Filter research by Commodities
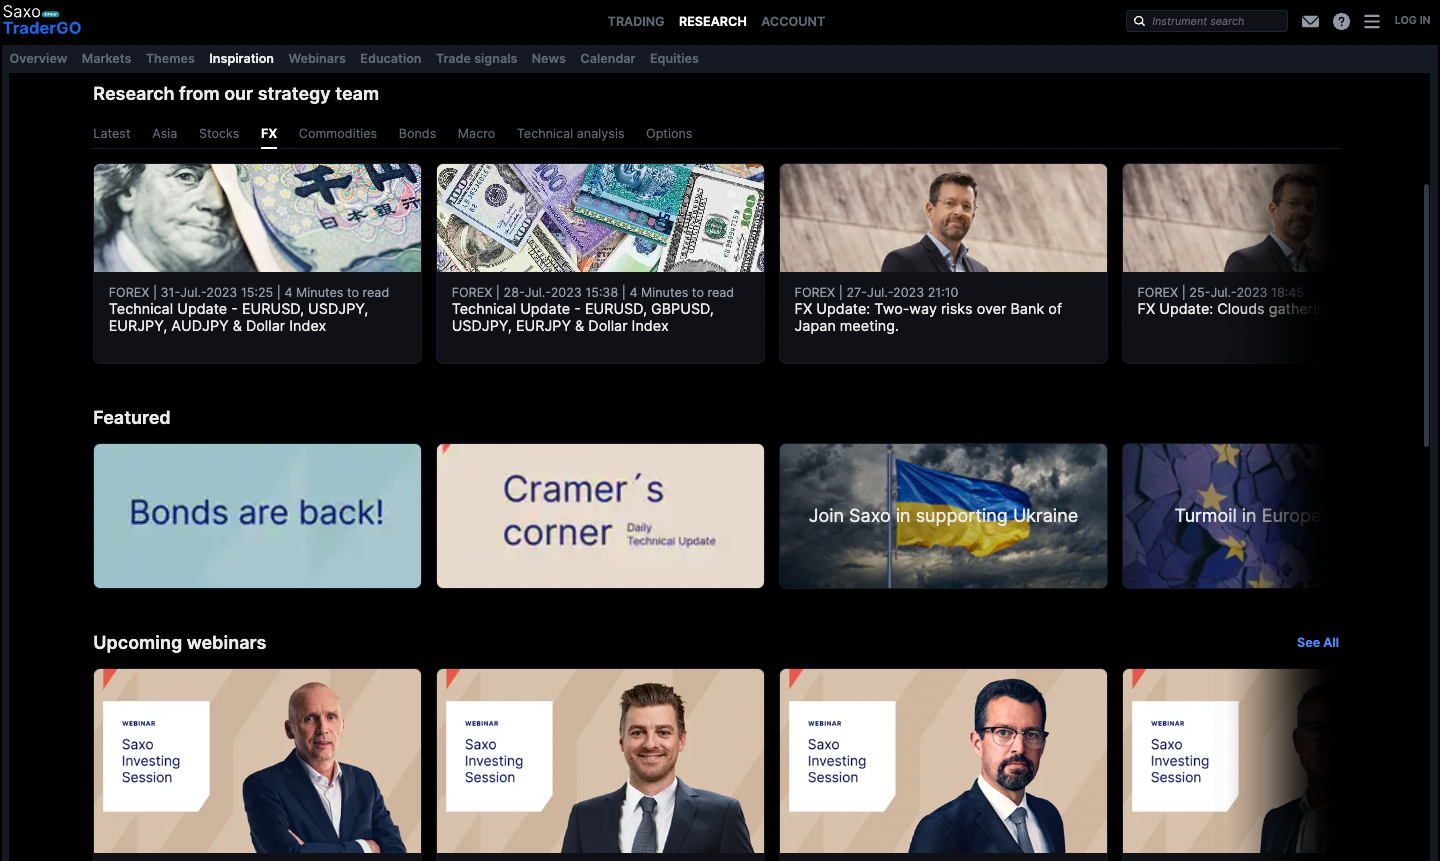Image resolution: width=1440 pixels, height=861 pixels. (x=338, y=133)
